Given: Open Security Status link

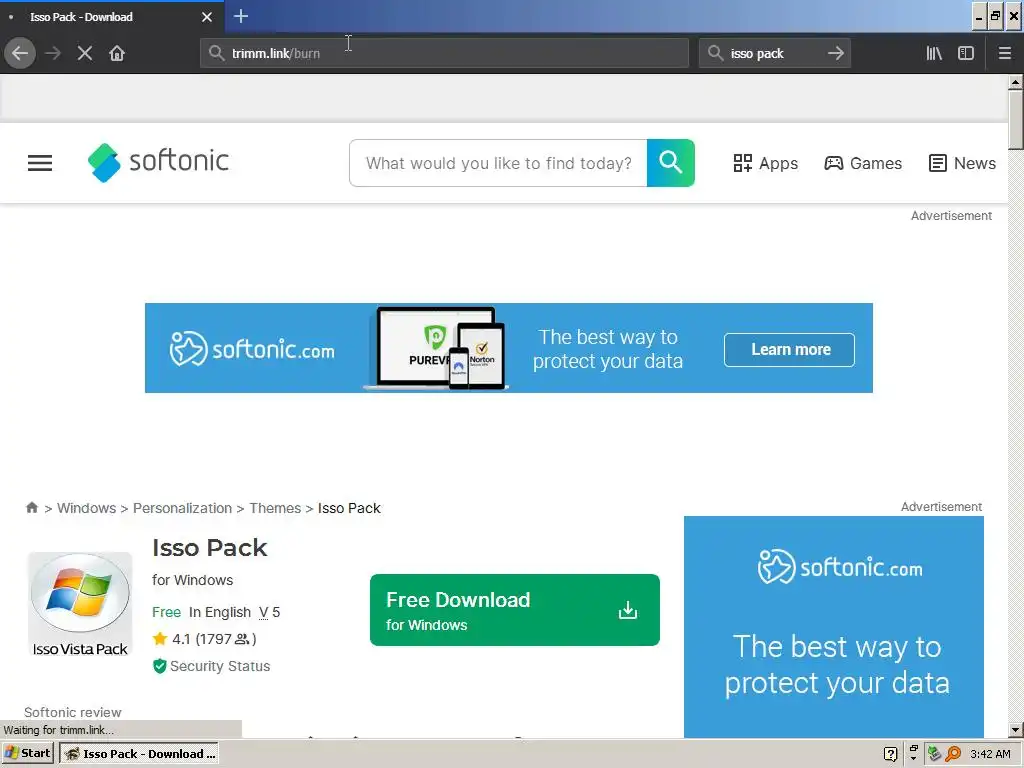Looking at the screenshot, I should click(x=220, y=666).
